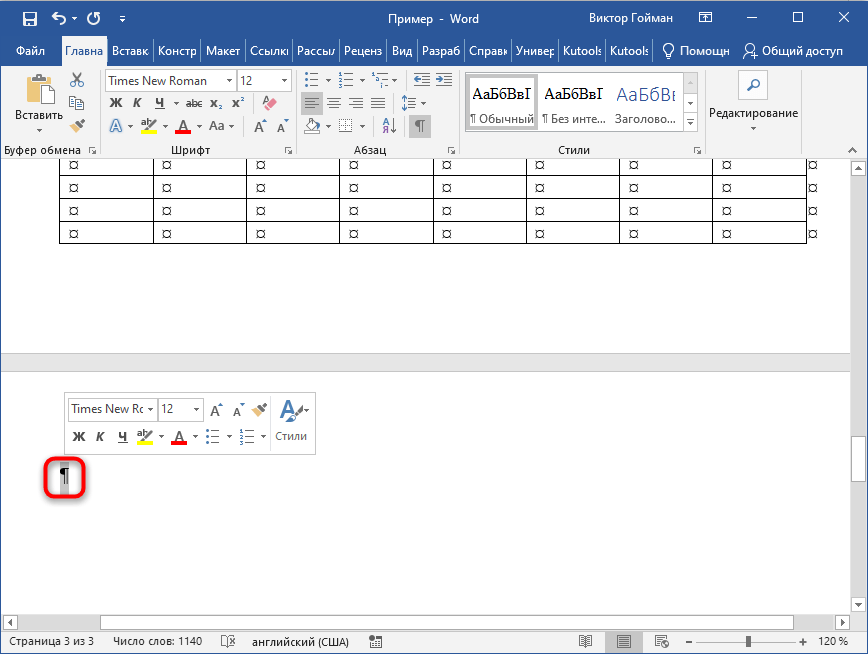Open the Помощник search box
The width and height of the screenshot is (868, 654).
(x=696, y=51)
